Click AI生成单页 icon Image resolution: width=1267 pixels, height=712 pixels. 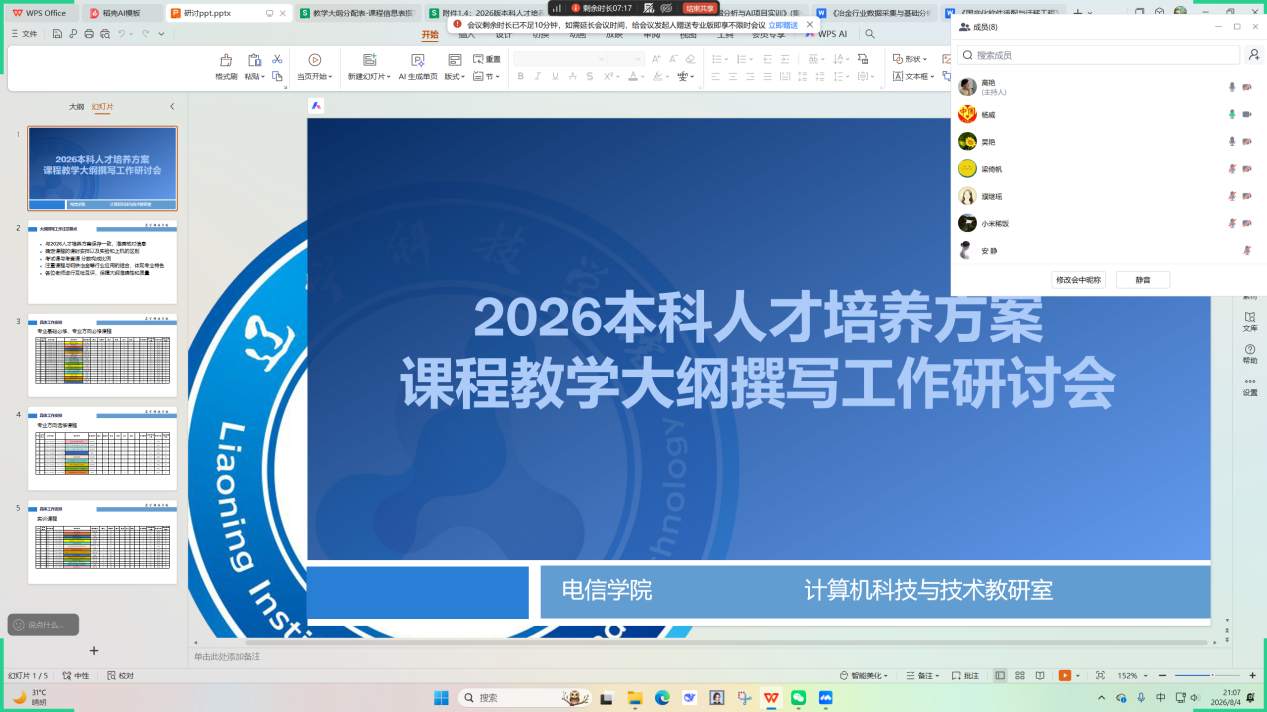point(418,60)
